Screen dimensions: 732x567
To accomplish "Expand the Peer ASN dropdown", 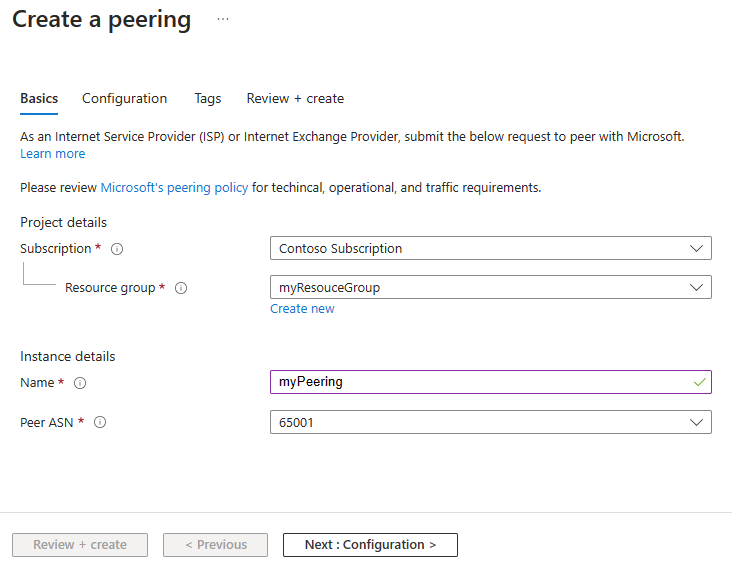I will click(491, 422).
